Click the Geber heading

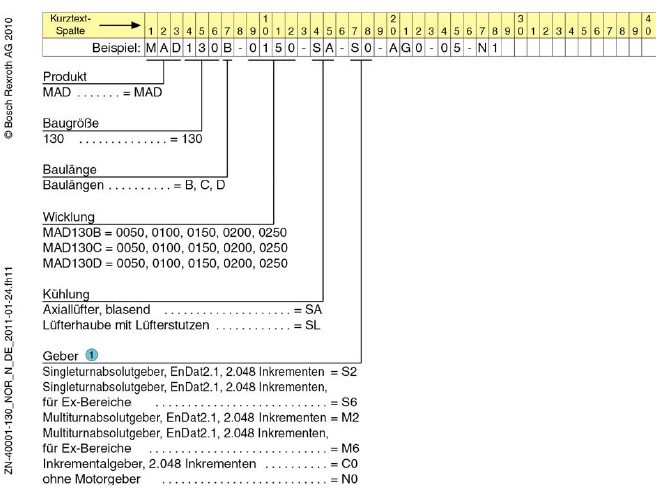63,356
